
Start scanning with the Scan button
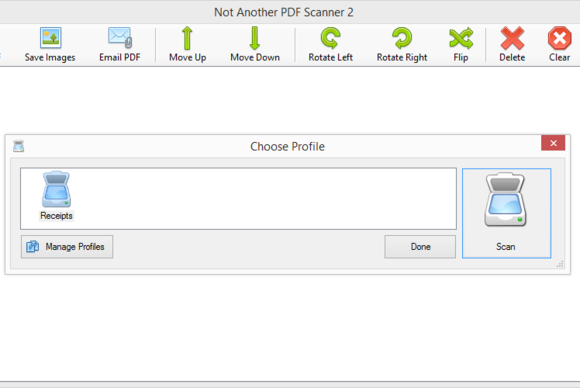pos(506,213)
